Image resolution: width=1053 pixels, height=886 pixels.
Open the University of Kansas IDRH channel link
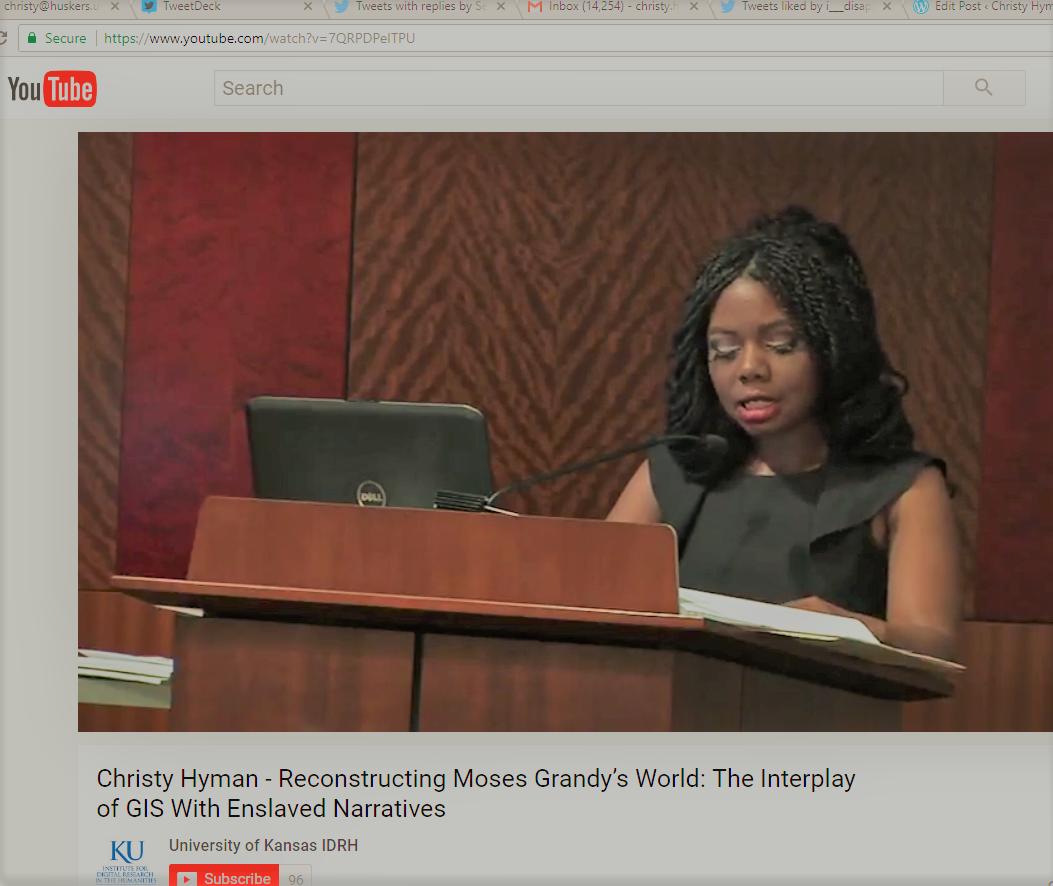point(263,845)
